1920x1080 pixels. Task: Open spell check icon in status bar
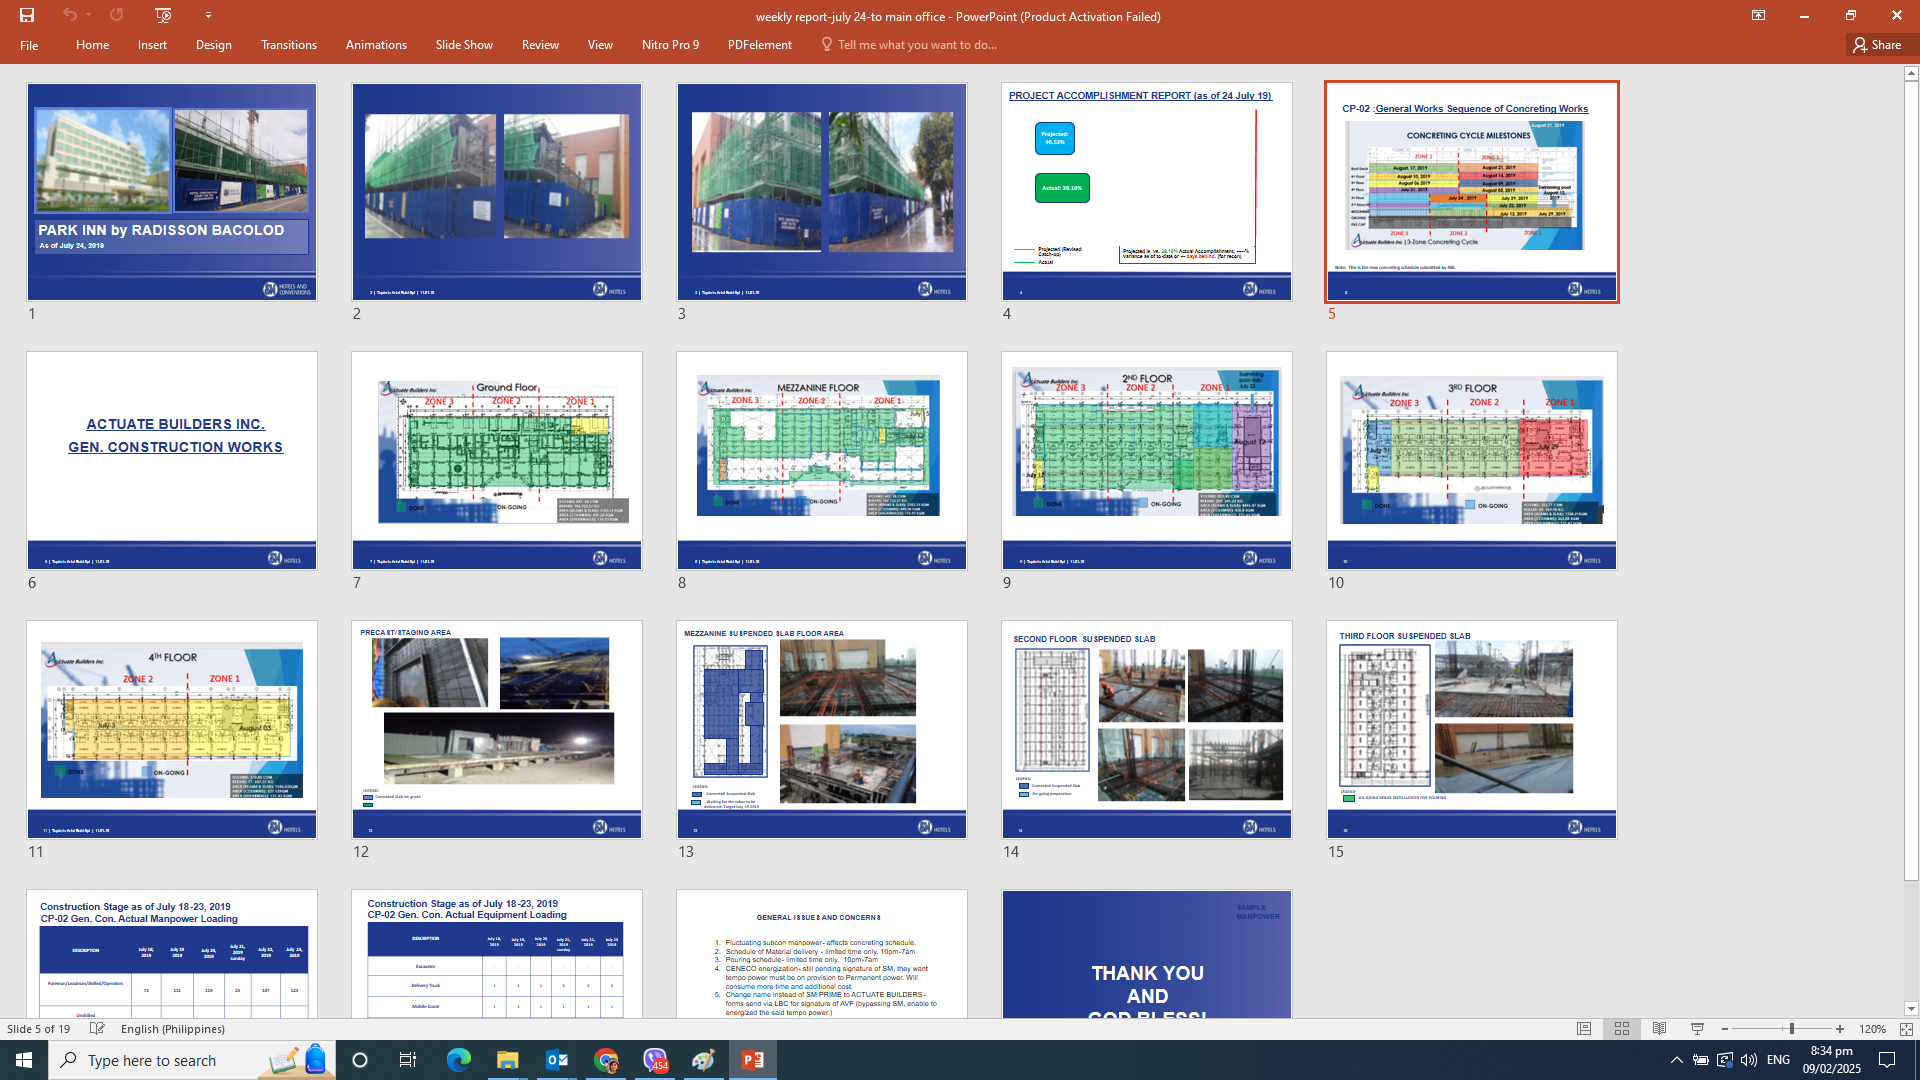click(97, 1029)
